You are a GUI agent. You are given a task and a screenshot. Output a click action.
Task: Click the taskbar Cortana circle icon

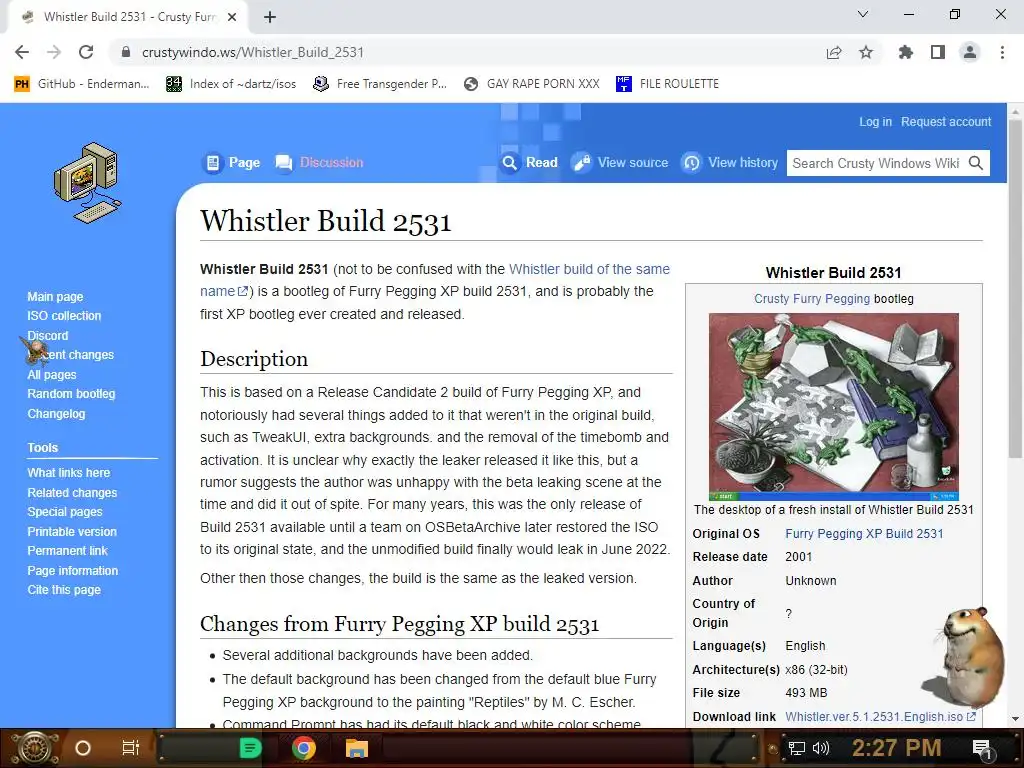82,748
